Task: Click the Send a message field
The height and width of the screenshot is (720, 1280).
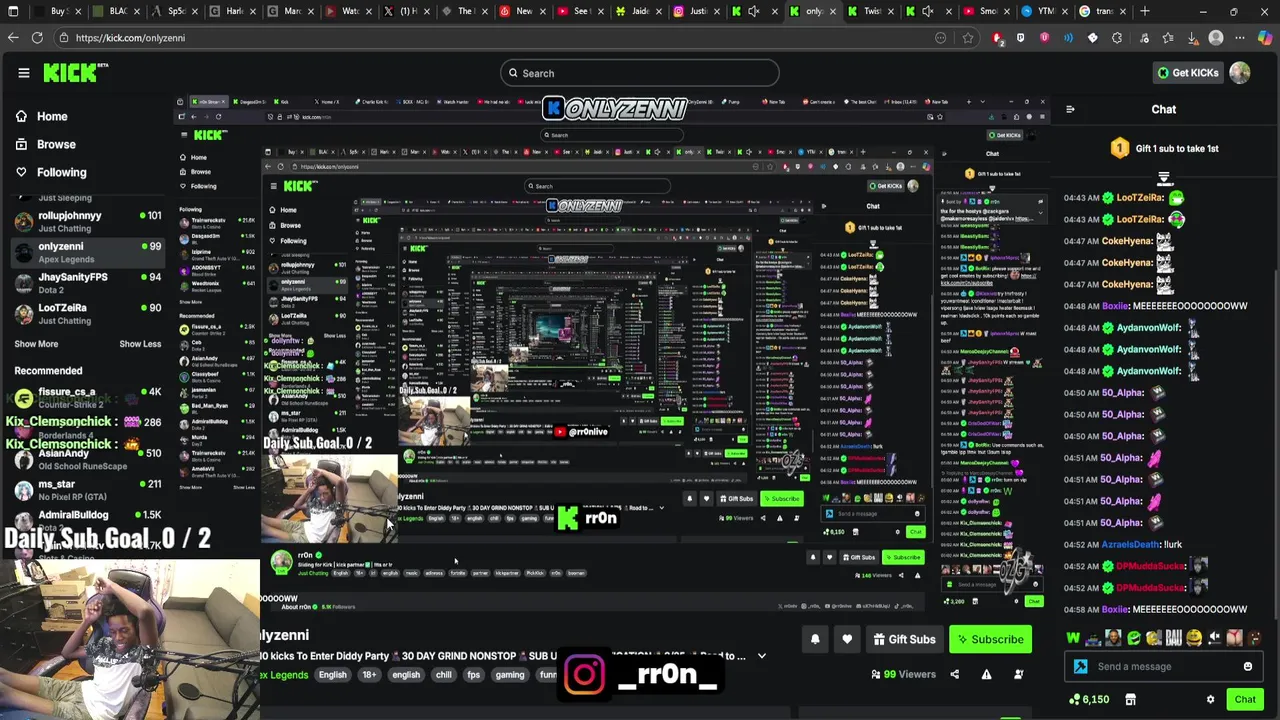Action: [x=1165, y=667]
